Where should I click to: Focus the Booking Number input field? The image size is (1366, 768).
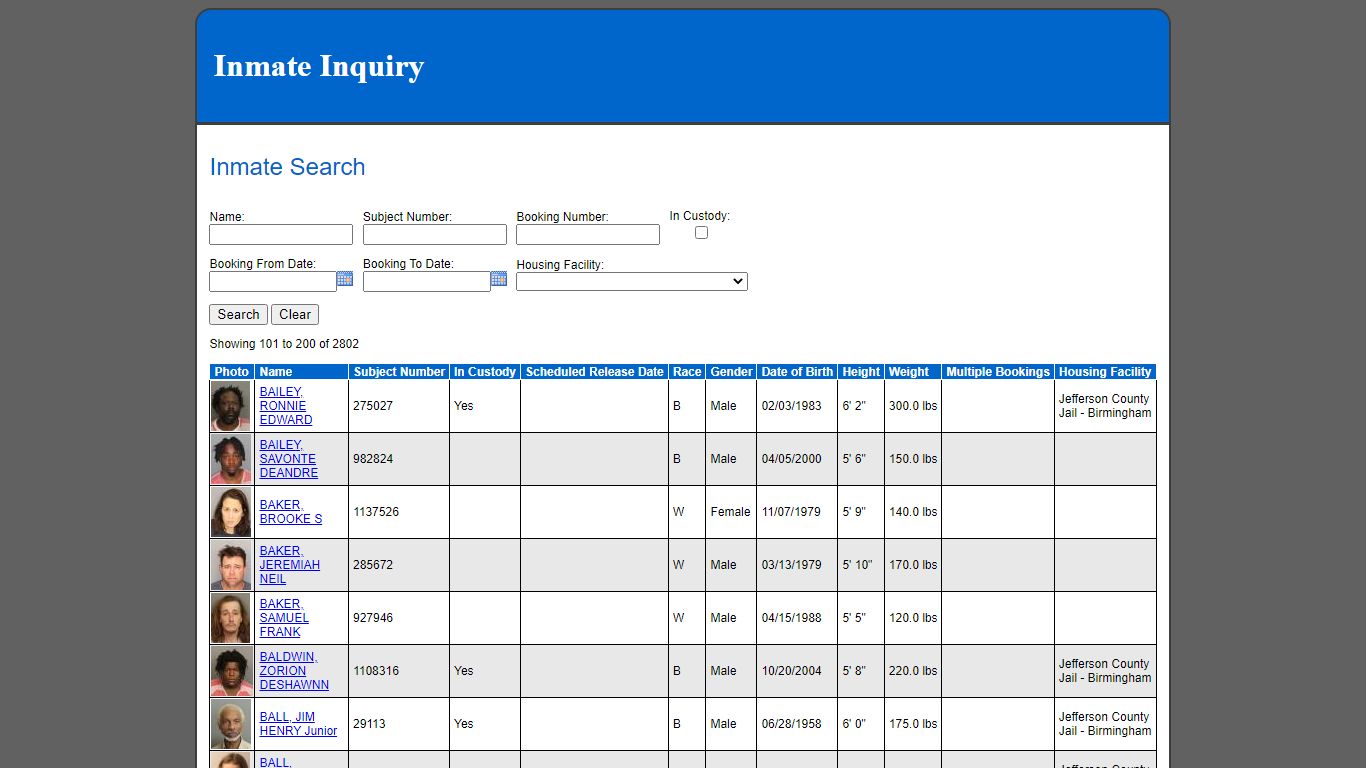(588, 235)
